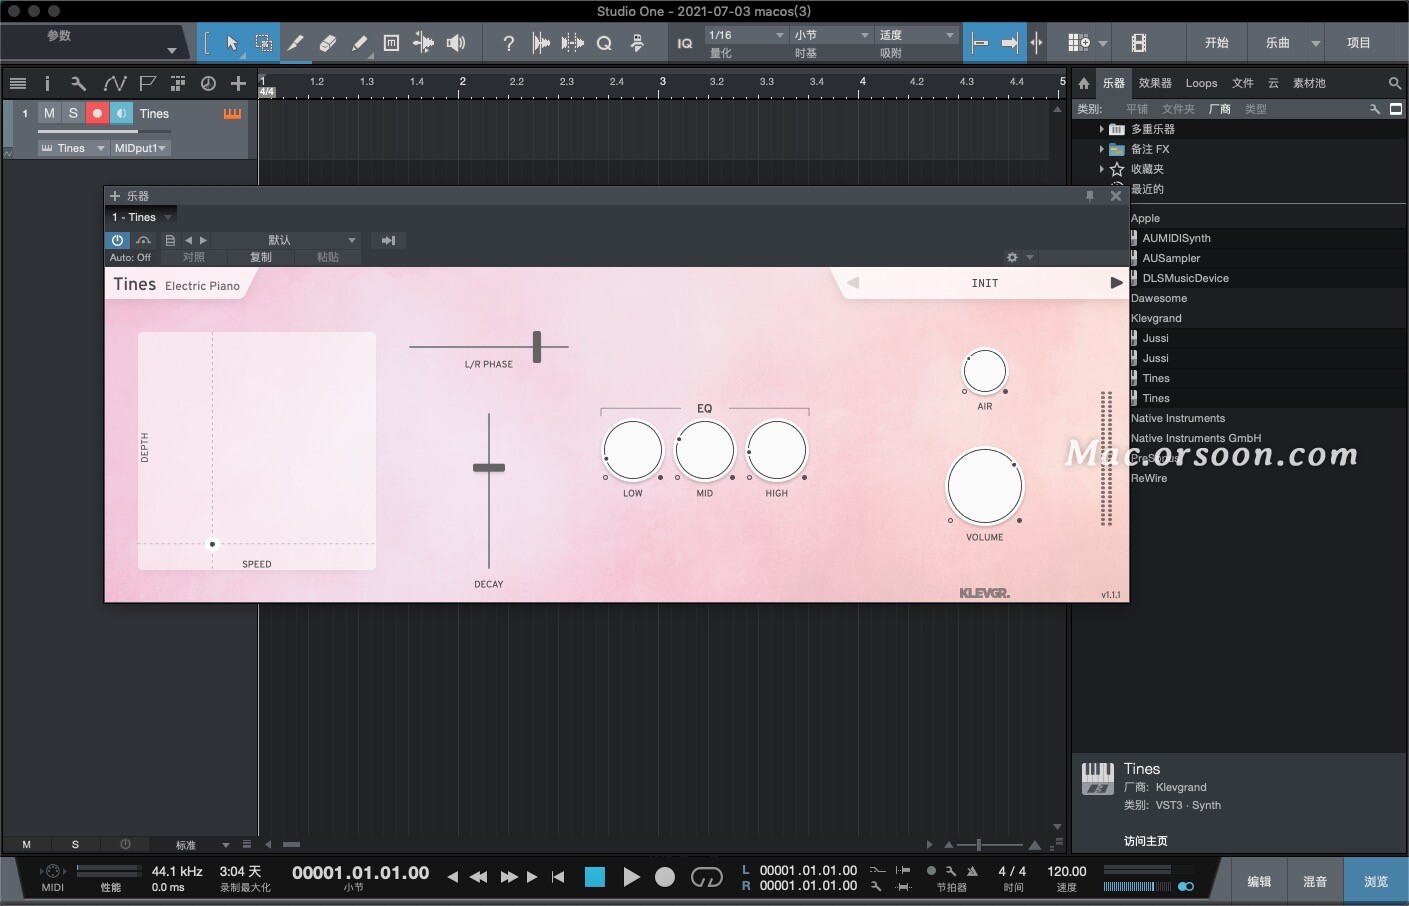
Task: Click the L/R PHASE slider handle
Action: pyautogui.click(x=537, y=347)
